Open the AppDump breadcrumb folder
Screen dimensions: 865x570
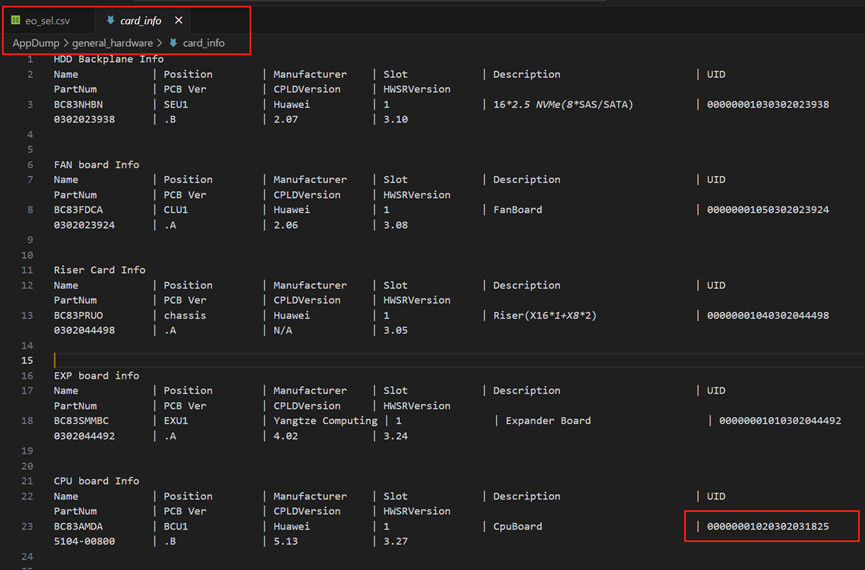pyautogui.click(x=34, y=43)
